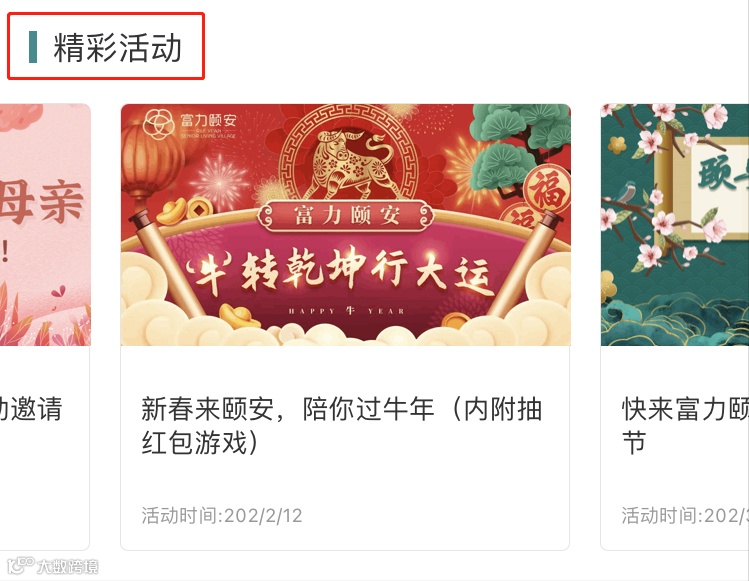Tap the HAPPY 牛 YEAR text

click(346, 311)
